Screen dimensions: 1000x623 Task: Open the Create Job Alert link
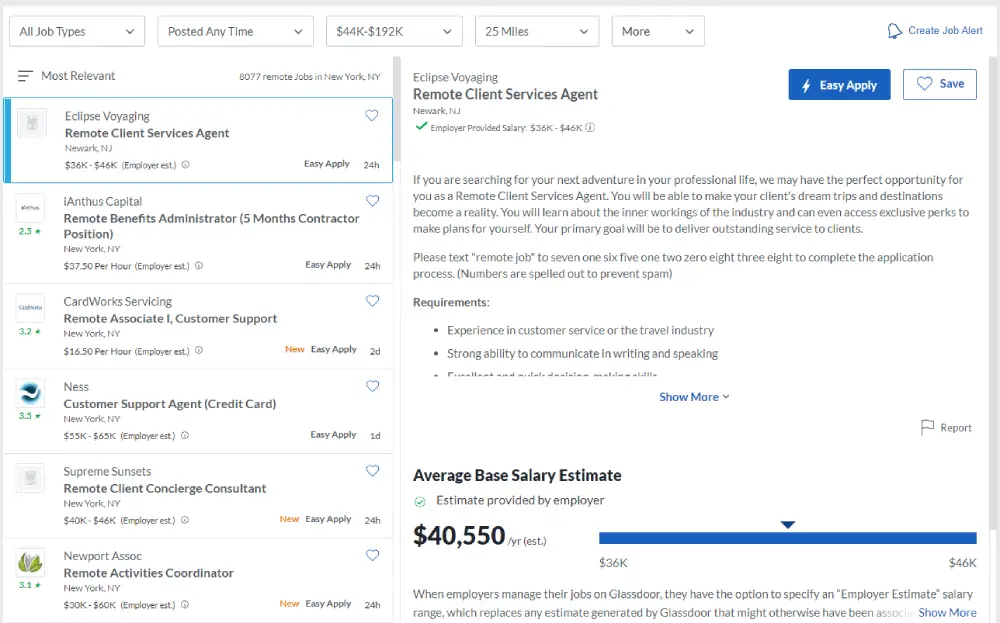(945, 31)
